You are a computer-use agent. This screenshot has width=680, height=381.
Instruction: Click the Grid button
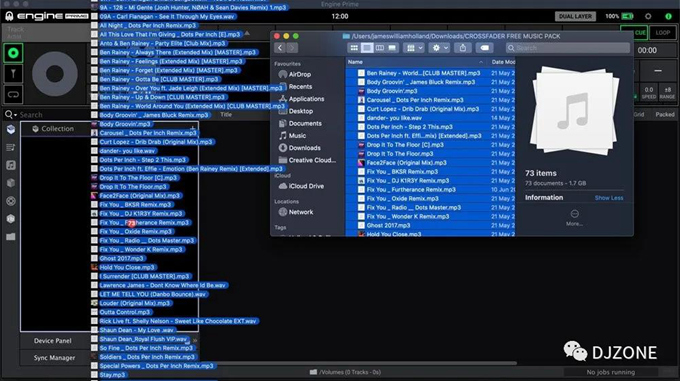(x=639, y=114)
